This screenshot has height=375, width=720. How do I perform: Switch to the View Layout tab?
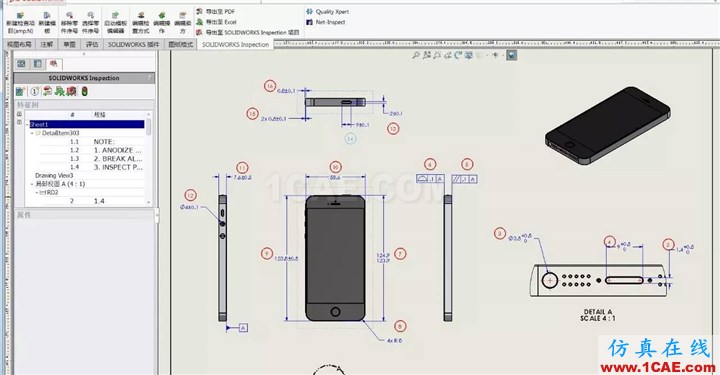[19, 45]
